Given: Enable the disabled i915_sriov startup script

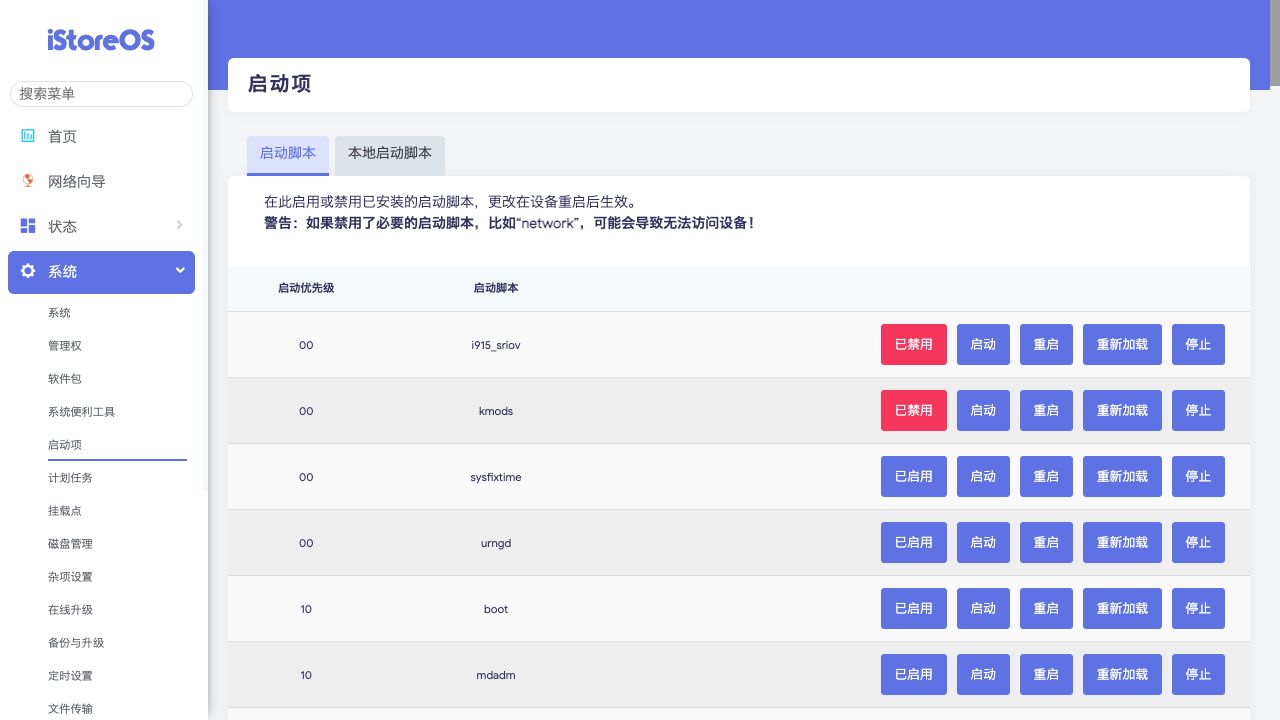Looking at the screenshot, I should point(913,345).
